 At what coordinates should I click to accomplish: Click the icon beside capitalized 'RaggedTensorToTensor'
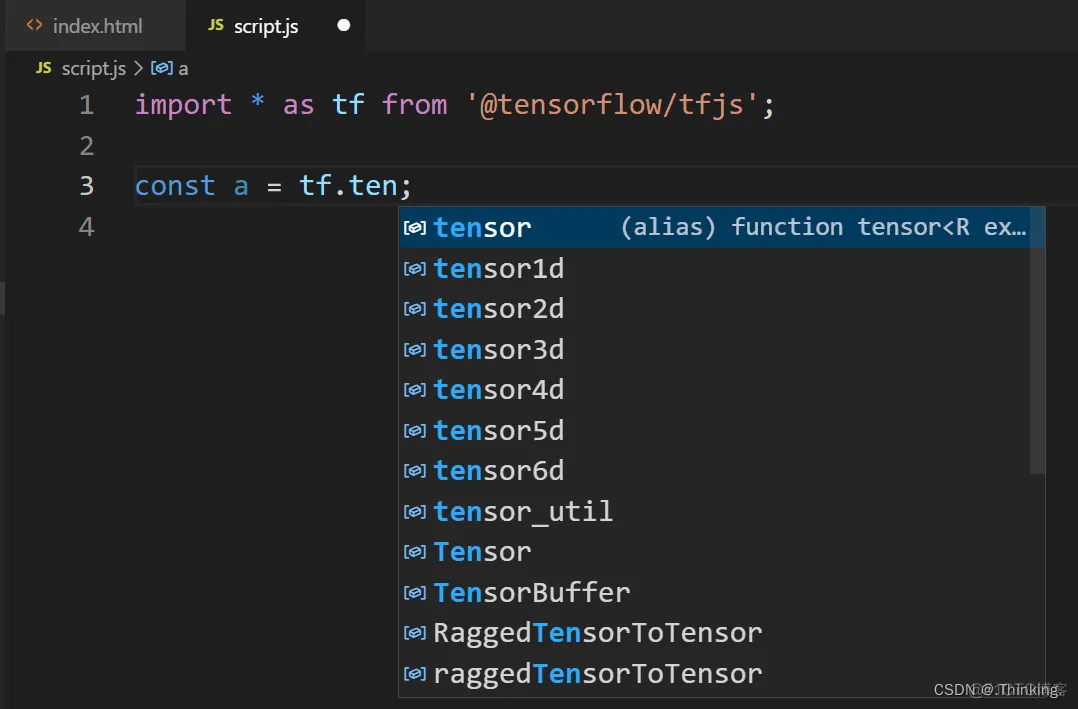[415, 633]
